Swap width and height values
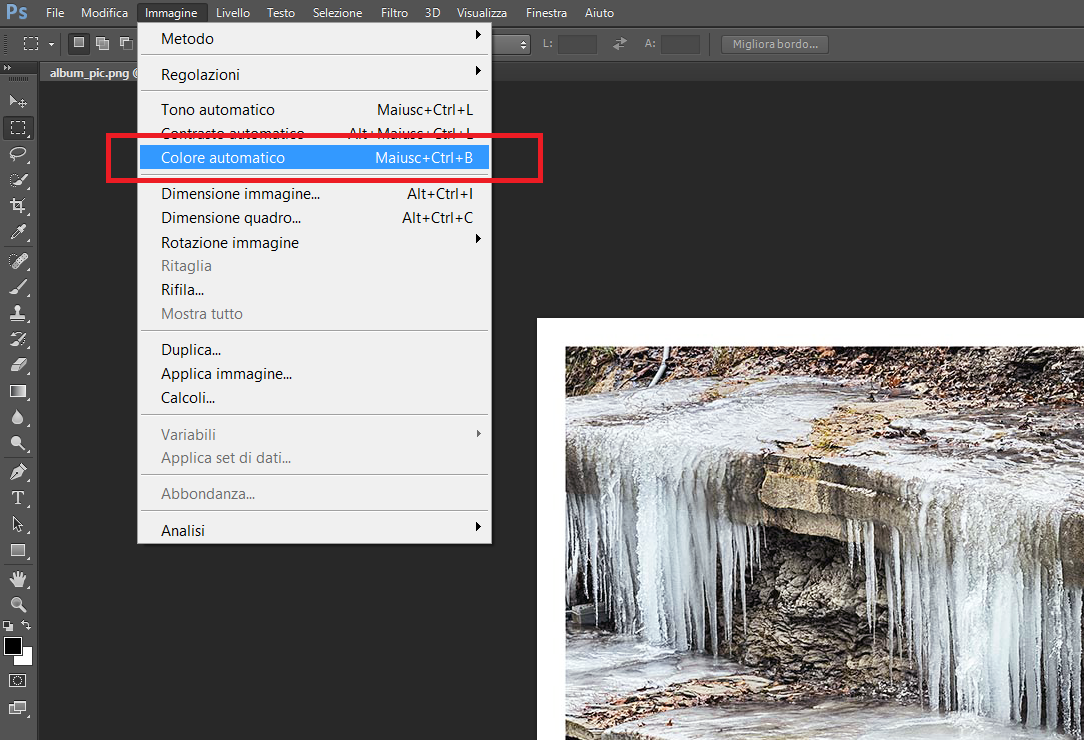 620,44
